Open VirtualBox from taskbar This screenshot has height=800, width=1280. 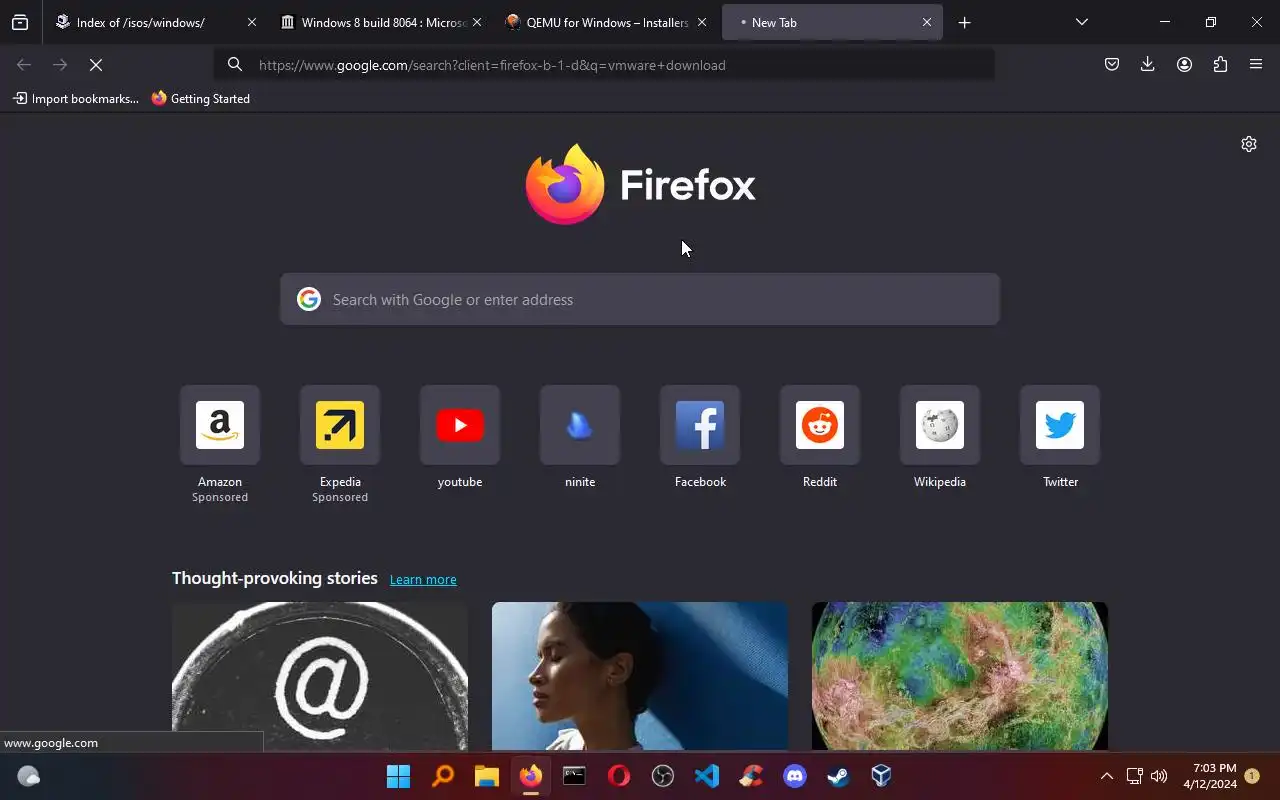pyautogui.click(x=881, y=776)
